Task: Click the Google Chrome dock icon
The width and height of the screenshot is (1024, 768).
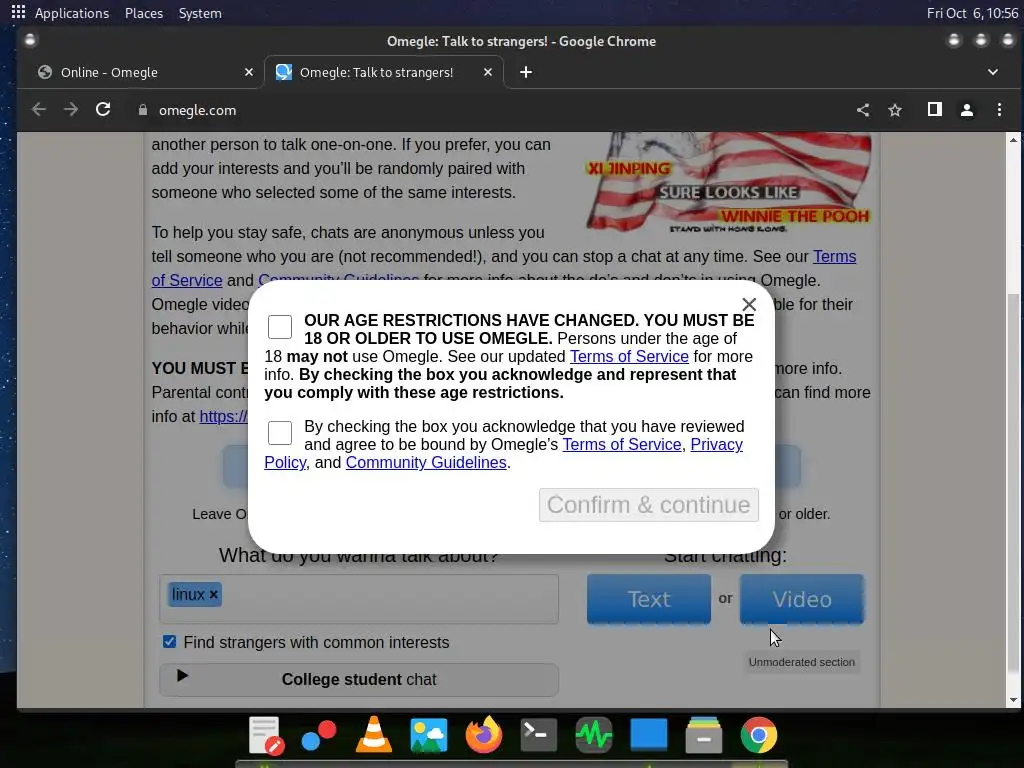Action: (x=759, y=735)
